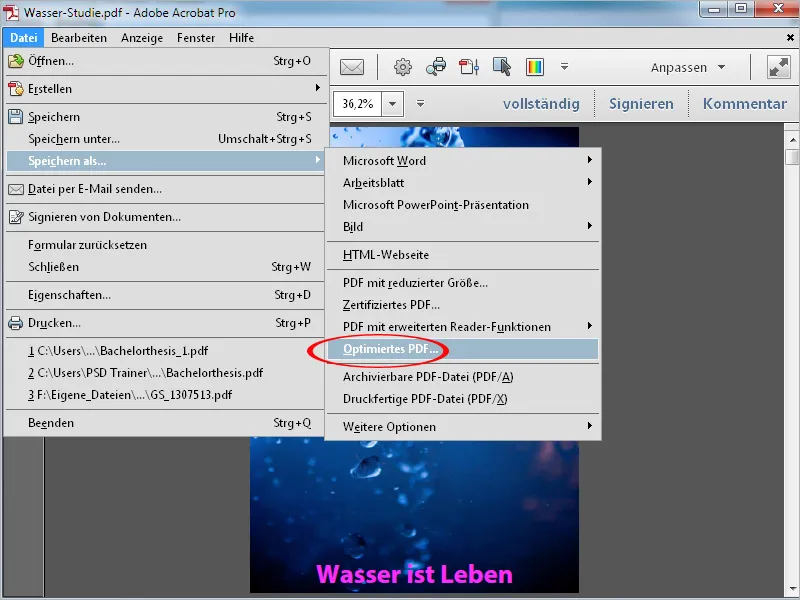Viewport: 800px width, 600px height.
Task: Click the color spectrum toolbar icon
Action: point(534,67)
